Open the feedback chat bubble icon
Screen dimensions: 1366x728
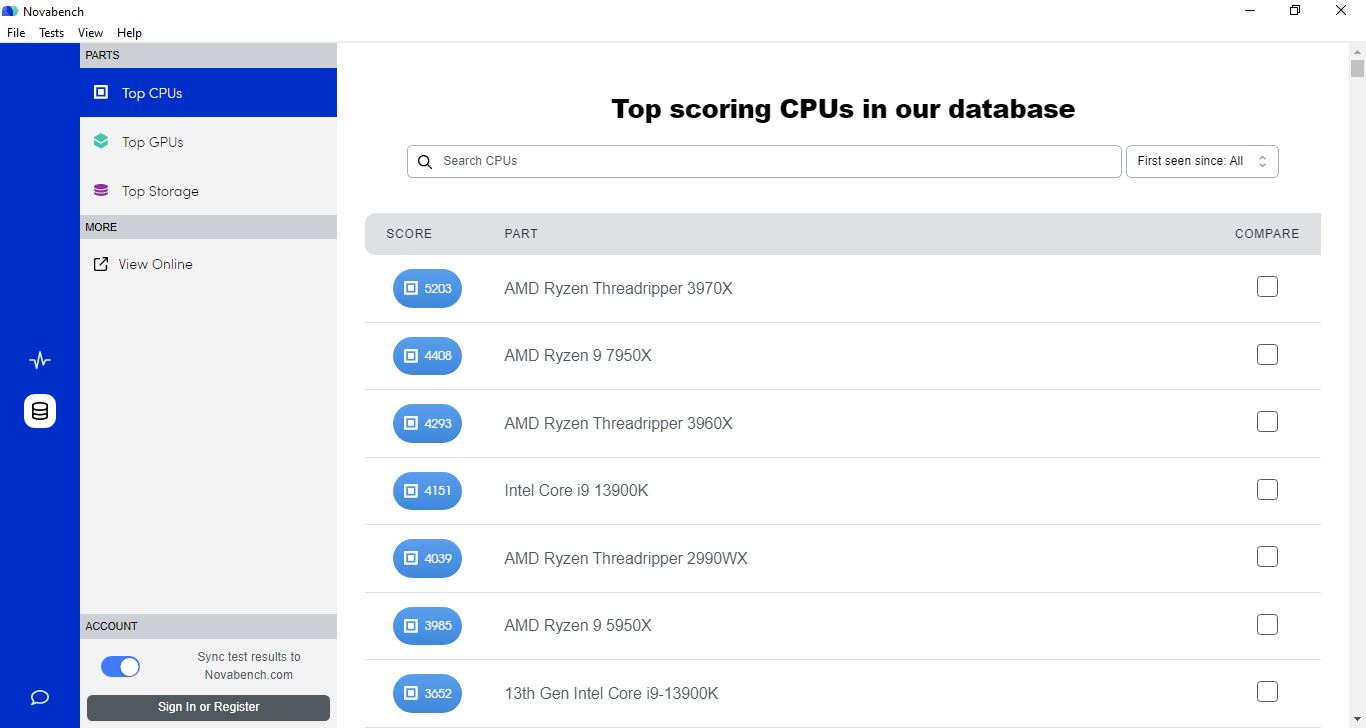tap(40, 697)
